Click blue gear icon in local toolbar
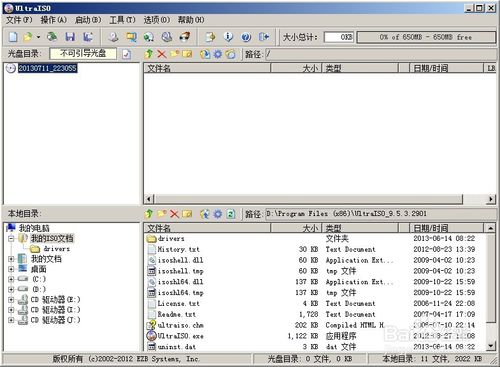Viewport: 500px width, 367px height. coord(218,214)
